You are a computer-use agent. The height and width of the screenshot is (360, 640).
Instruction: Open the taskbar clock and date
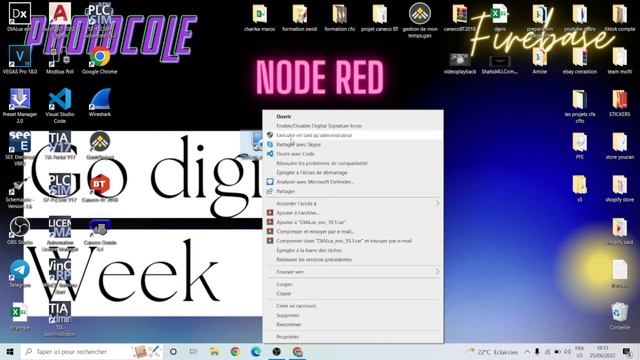point(602,351)
